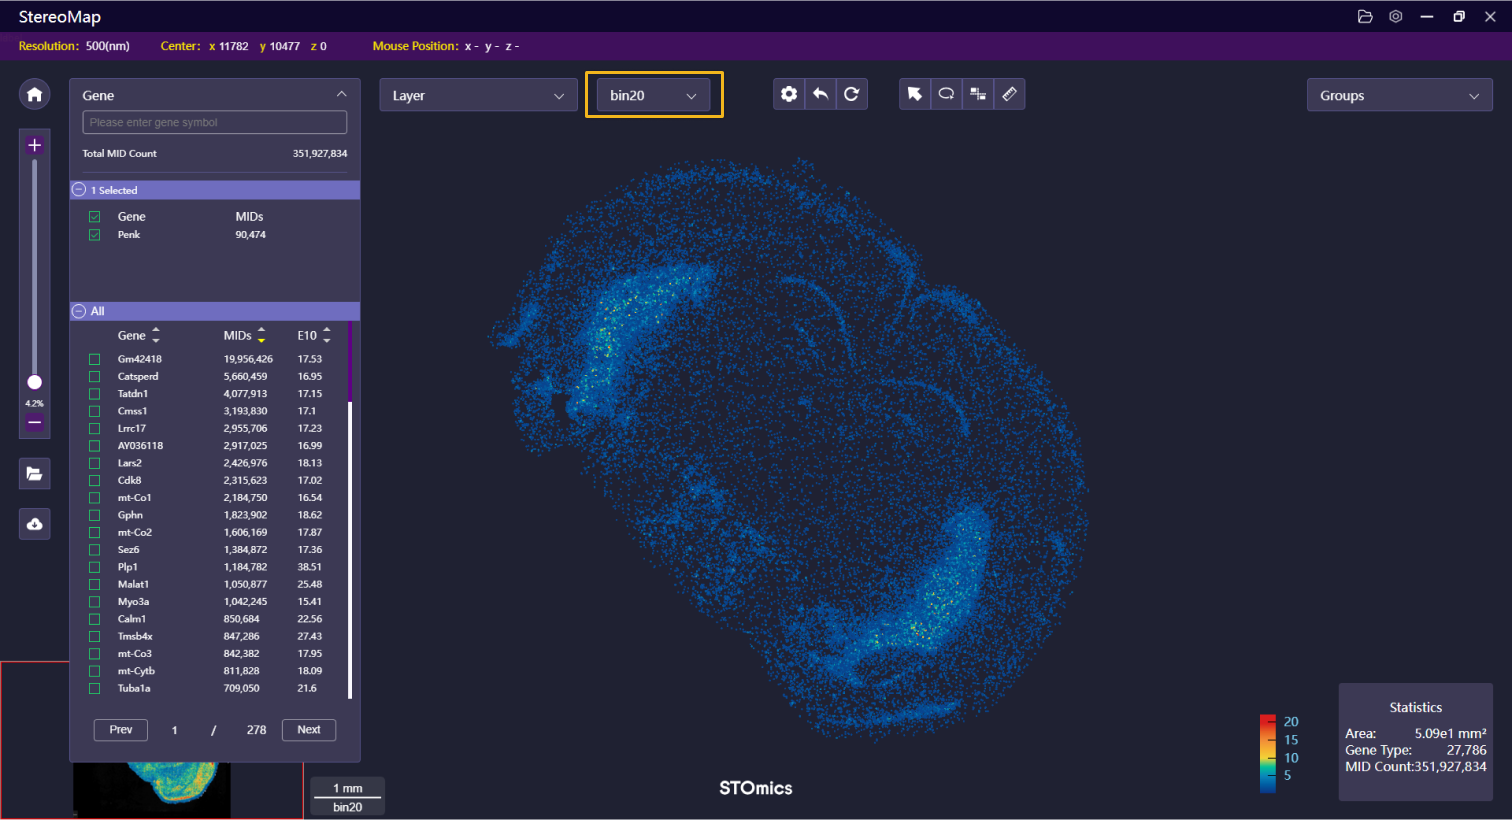Zoom out with the minus button
Screen dimensions: 1512x820
click(x=34, y=423)
